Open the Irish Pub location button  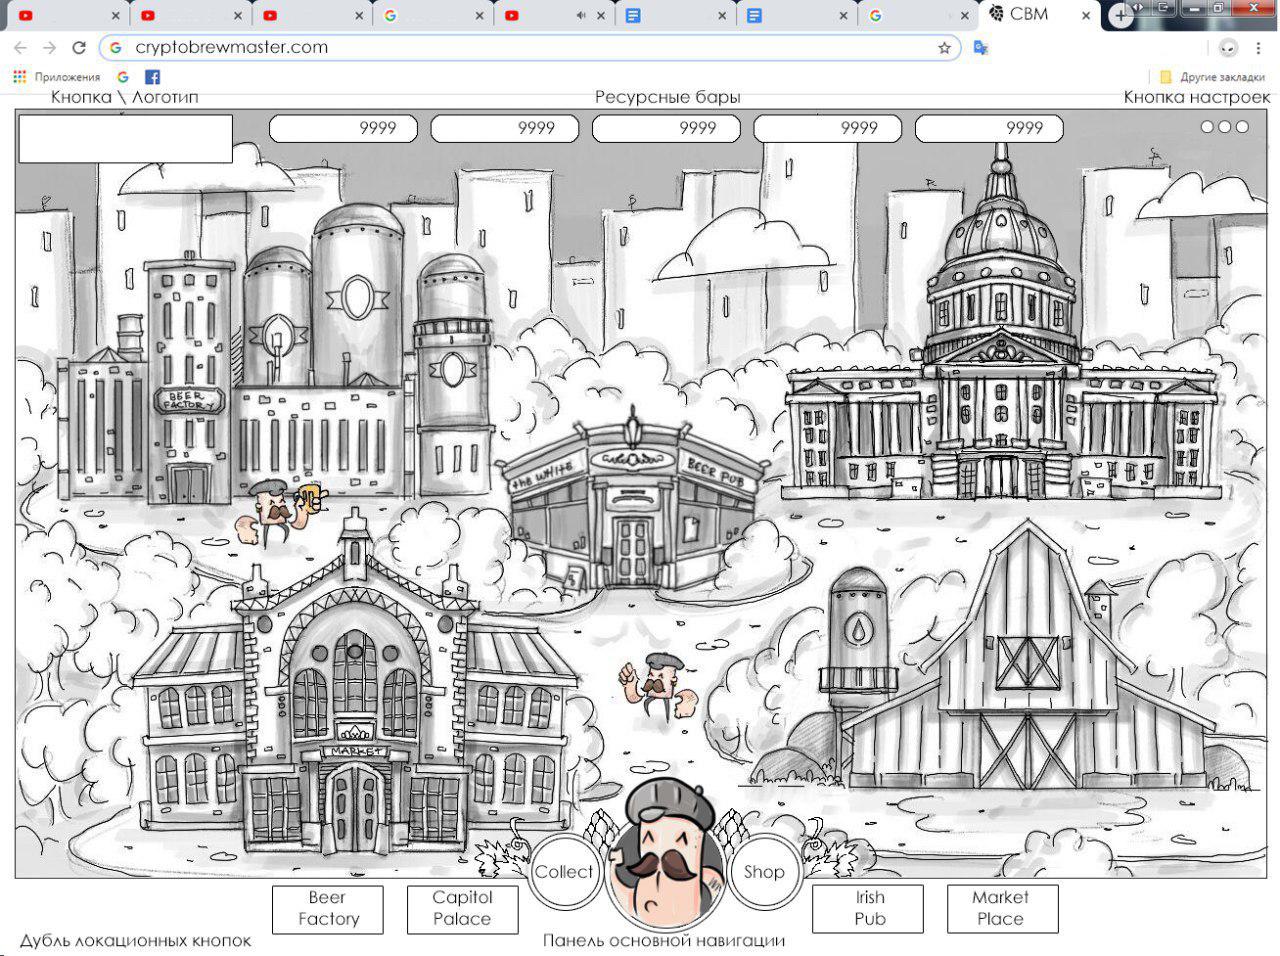(x=869, y=909)
